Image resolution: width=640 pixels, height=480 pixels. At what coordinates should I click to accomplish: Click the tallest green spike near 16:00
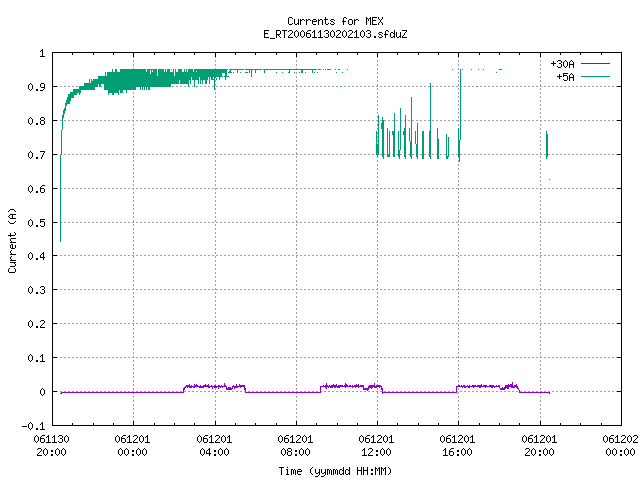(460, 114)
